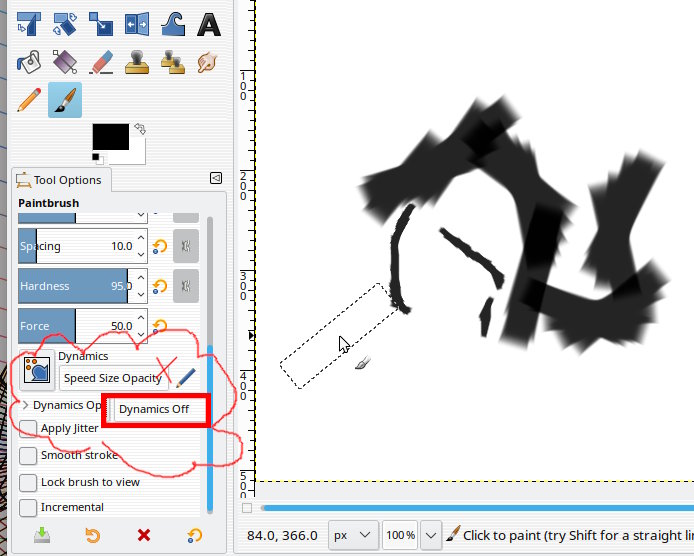Select the Pencil tool
Image resolution: width=694 pixels, height=556 pixels.
(x=29, y=100)
